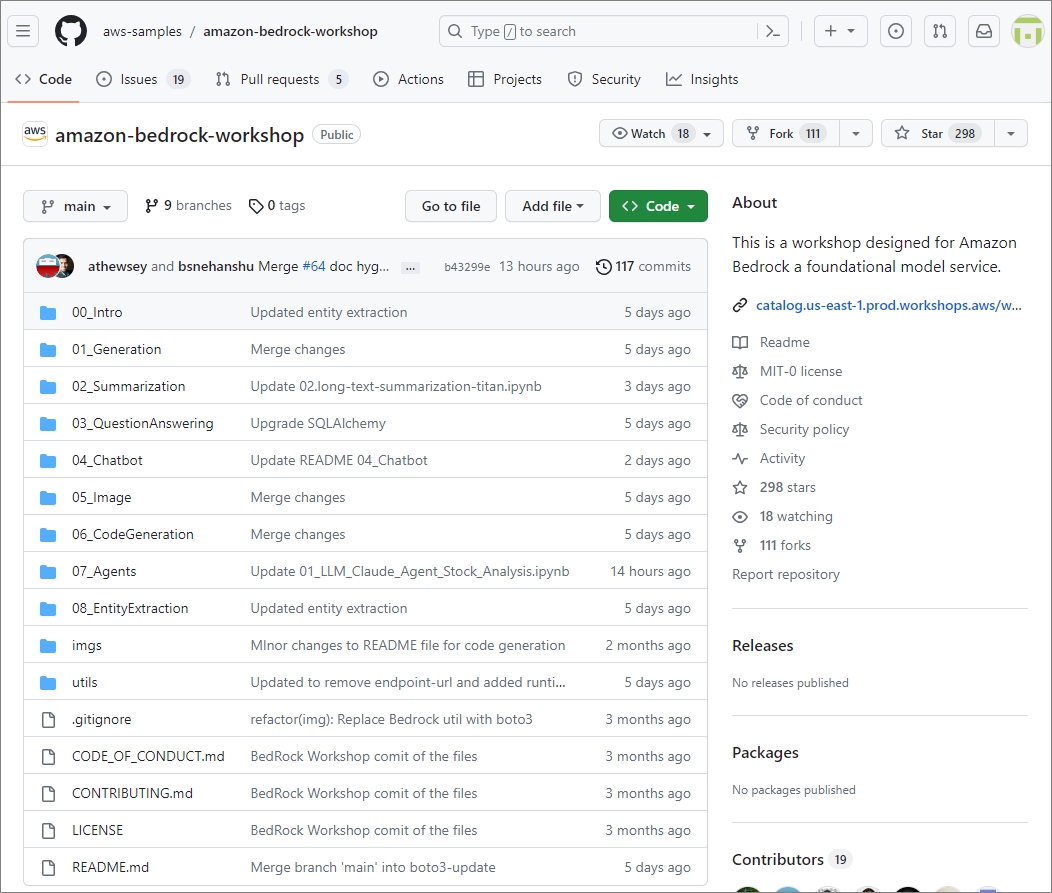Open the CODE_OF_CONDUCT.md file
The image size is (1052, 893).
(x=148, y=756)
